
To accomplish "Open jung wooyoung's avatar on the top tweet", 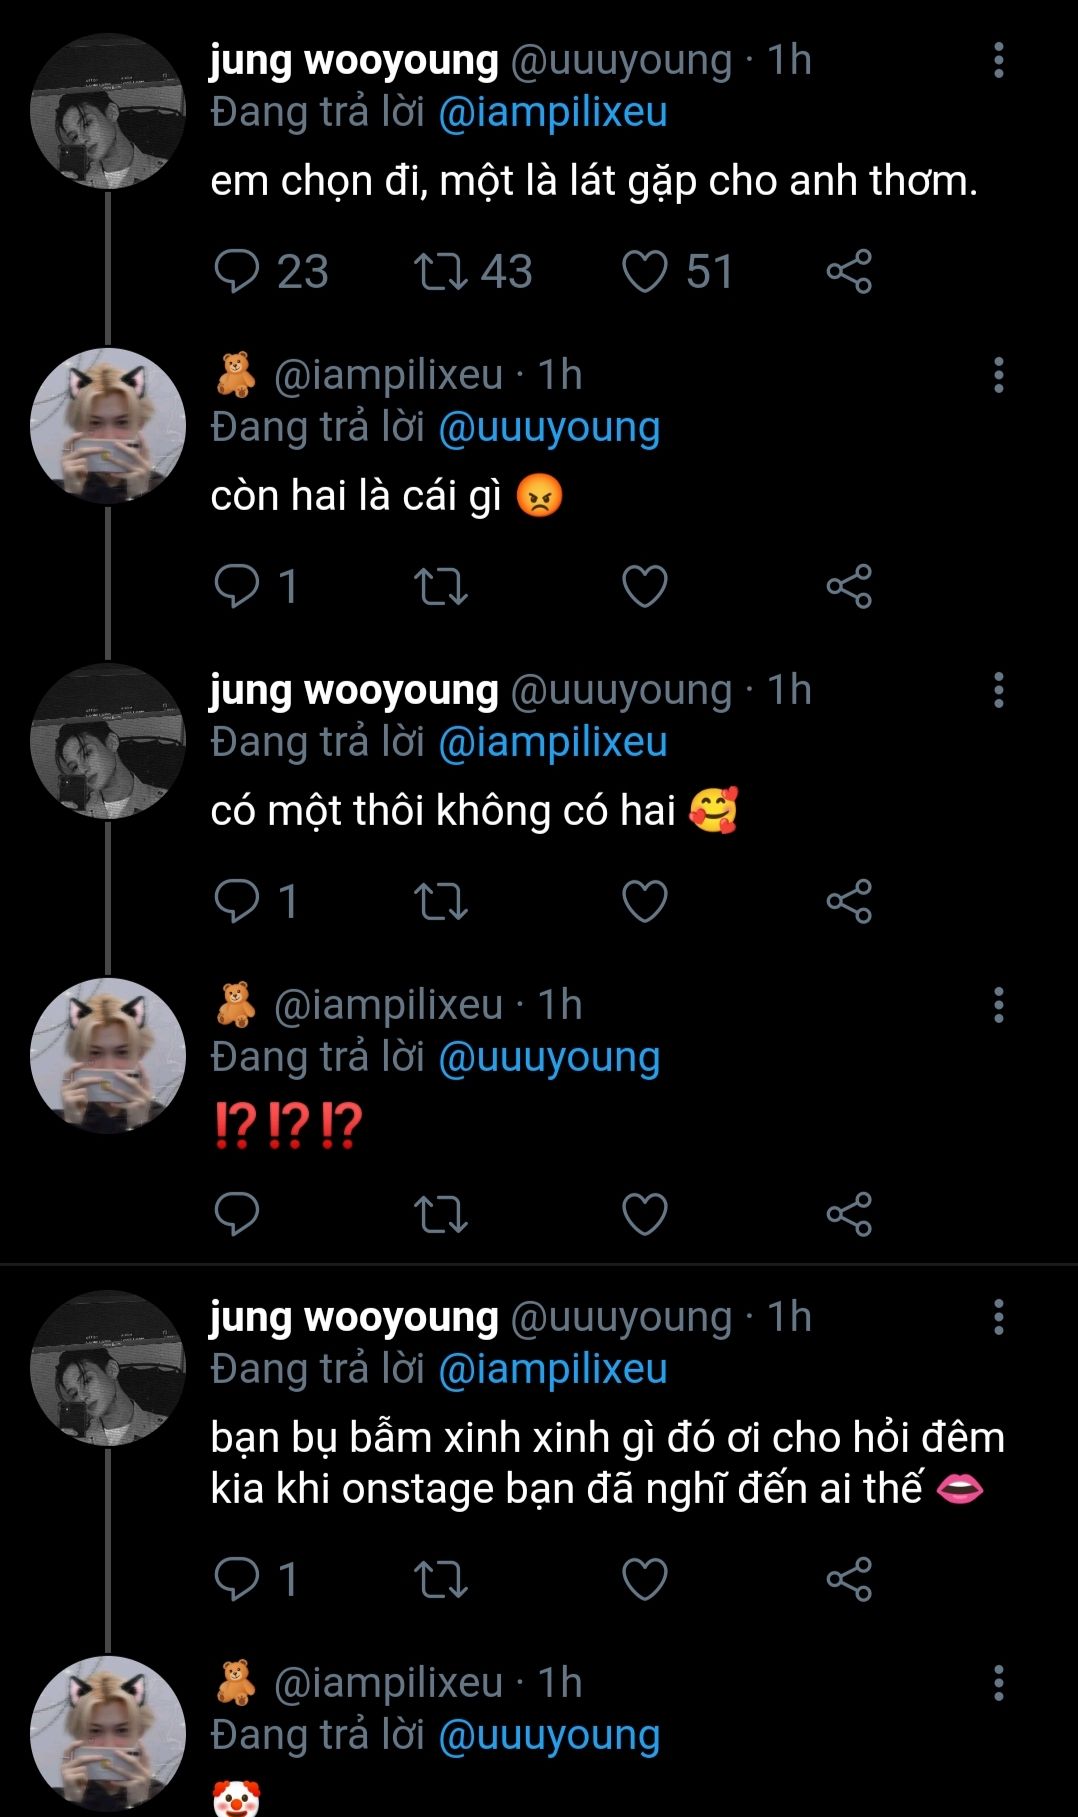I will [108, 111].
